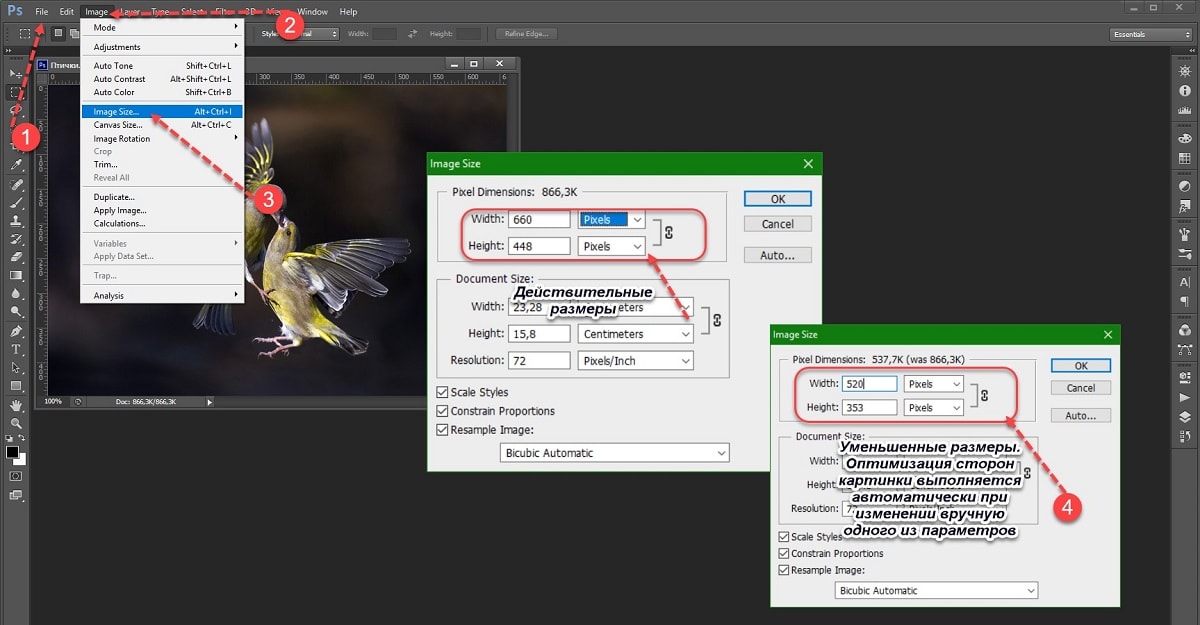
Task: Open Pixels unit dropdown beside Height 448
Action: (x=612, y=246)
